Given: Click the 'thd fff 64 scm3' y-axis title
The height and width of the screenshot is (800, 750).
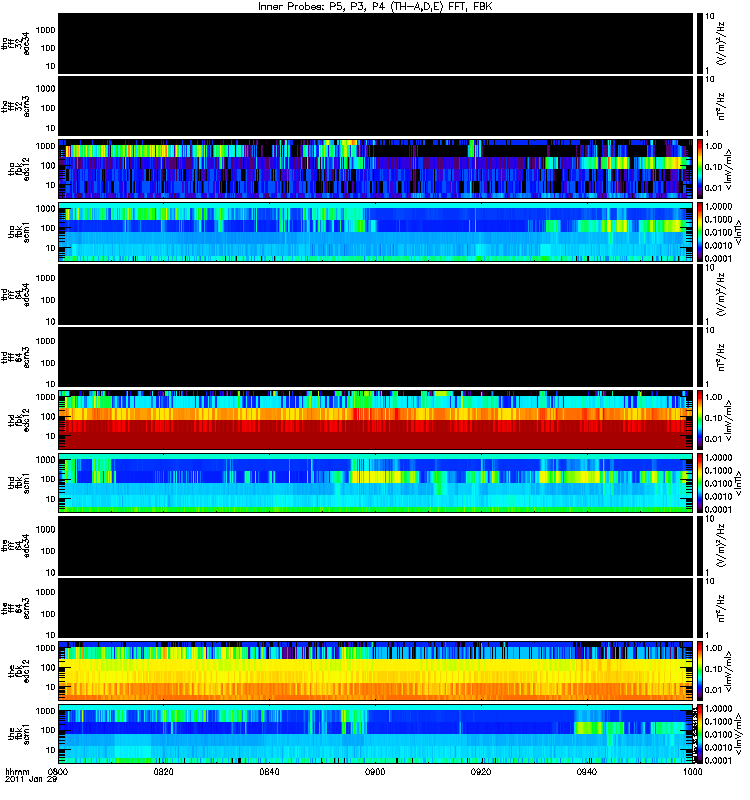Looking at the screenshot, I should (x=16, y=358).
